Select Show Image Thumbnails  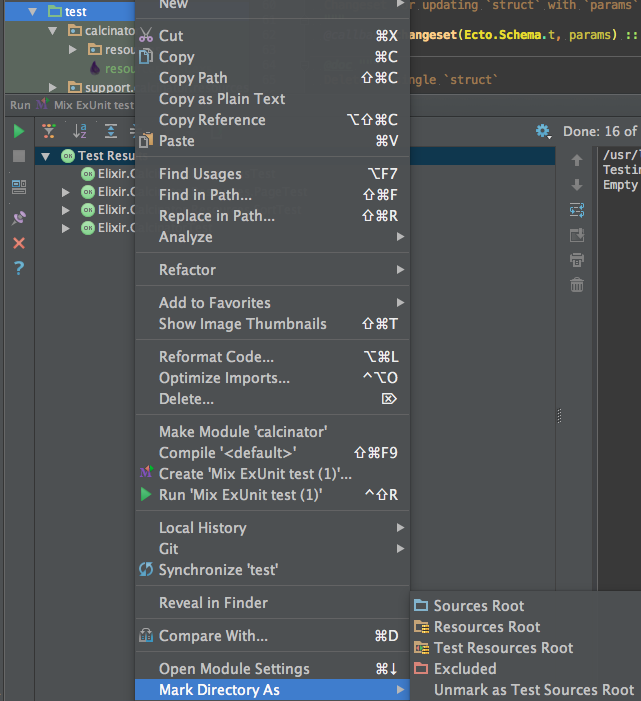coord(273,324)
